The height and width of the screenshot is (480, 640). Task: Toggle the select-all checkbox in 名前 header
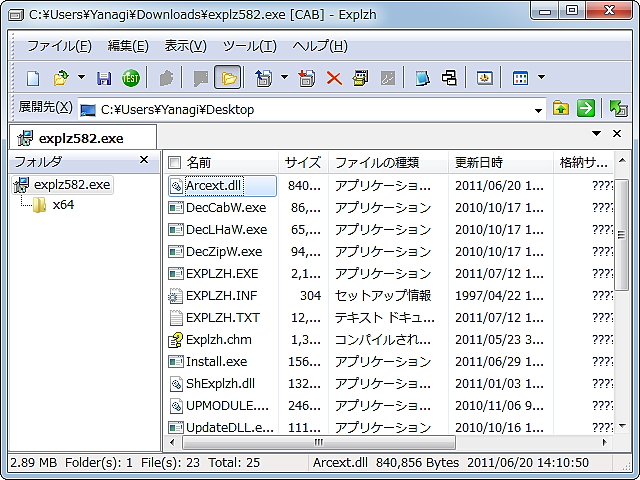click(x=174, y=162)
